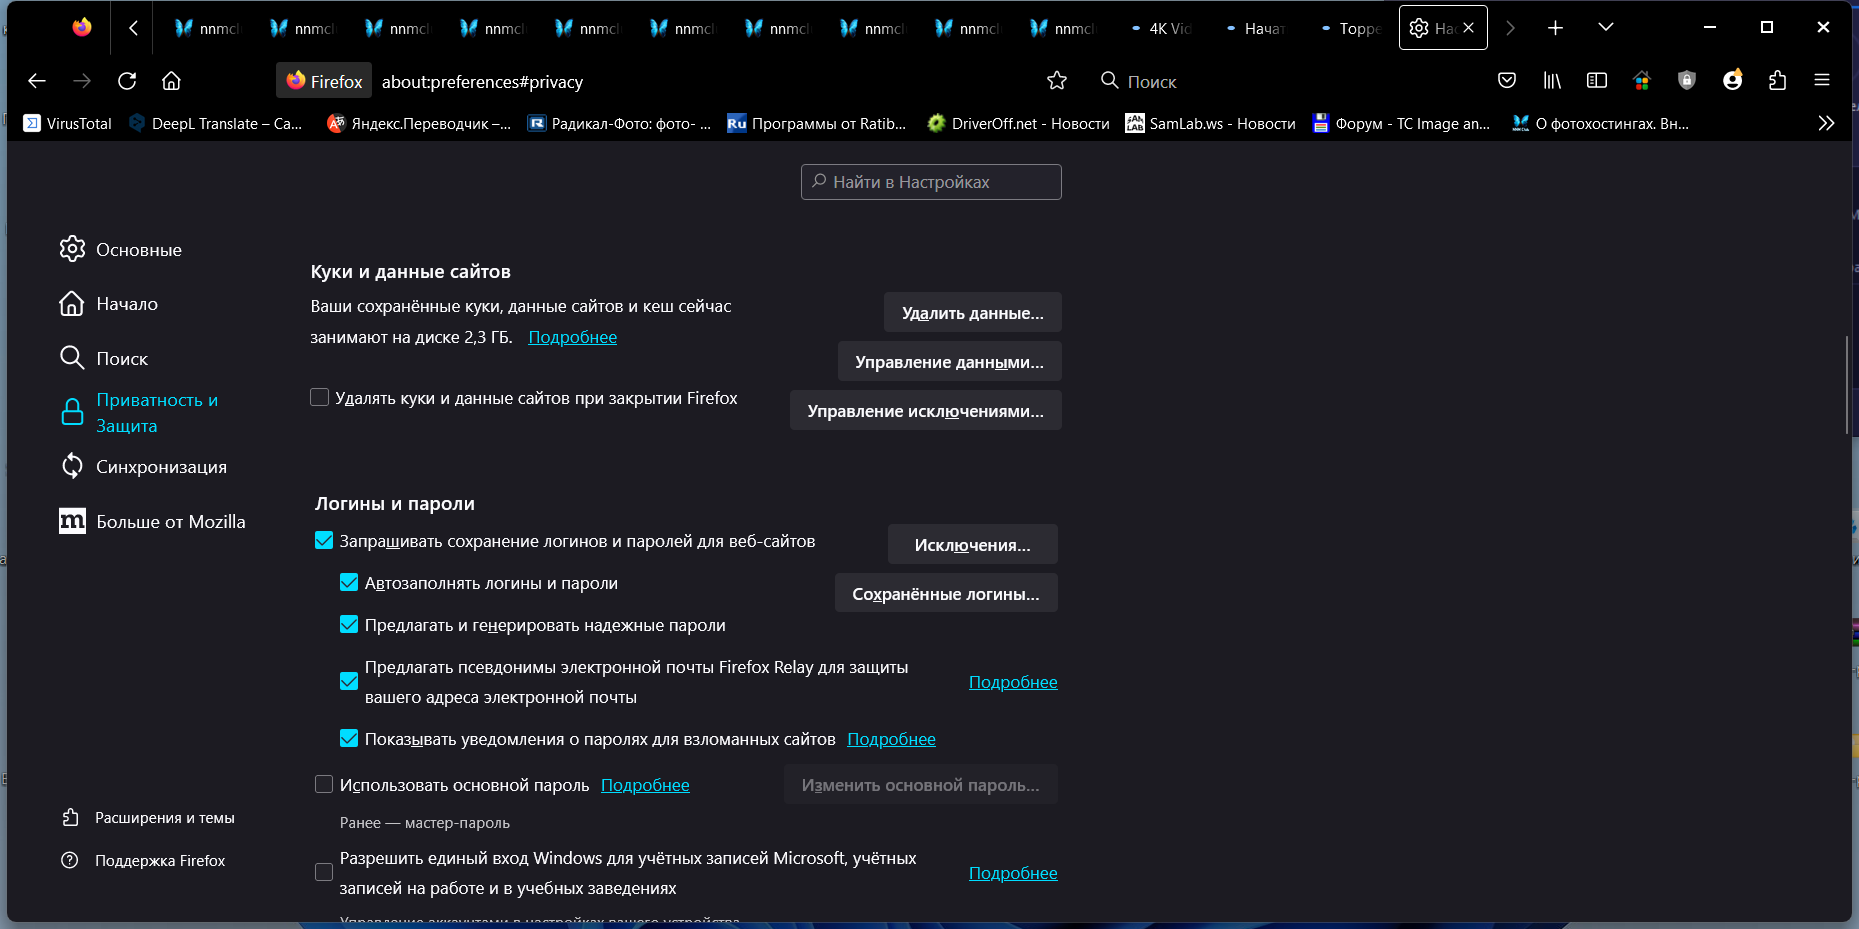Toggle autofill logins and passwords
The image size is (1859, 929).
349,582
